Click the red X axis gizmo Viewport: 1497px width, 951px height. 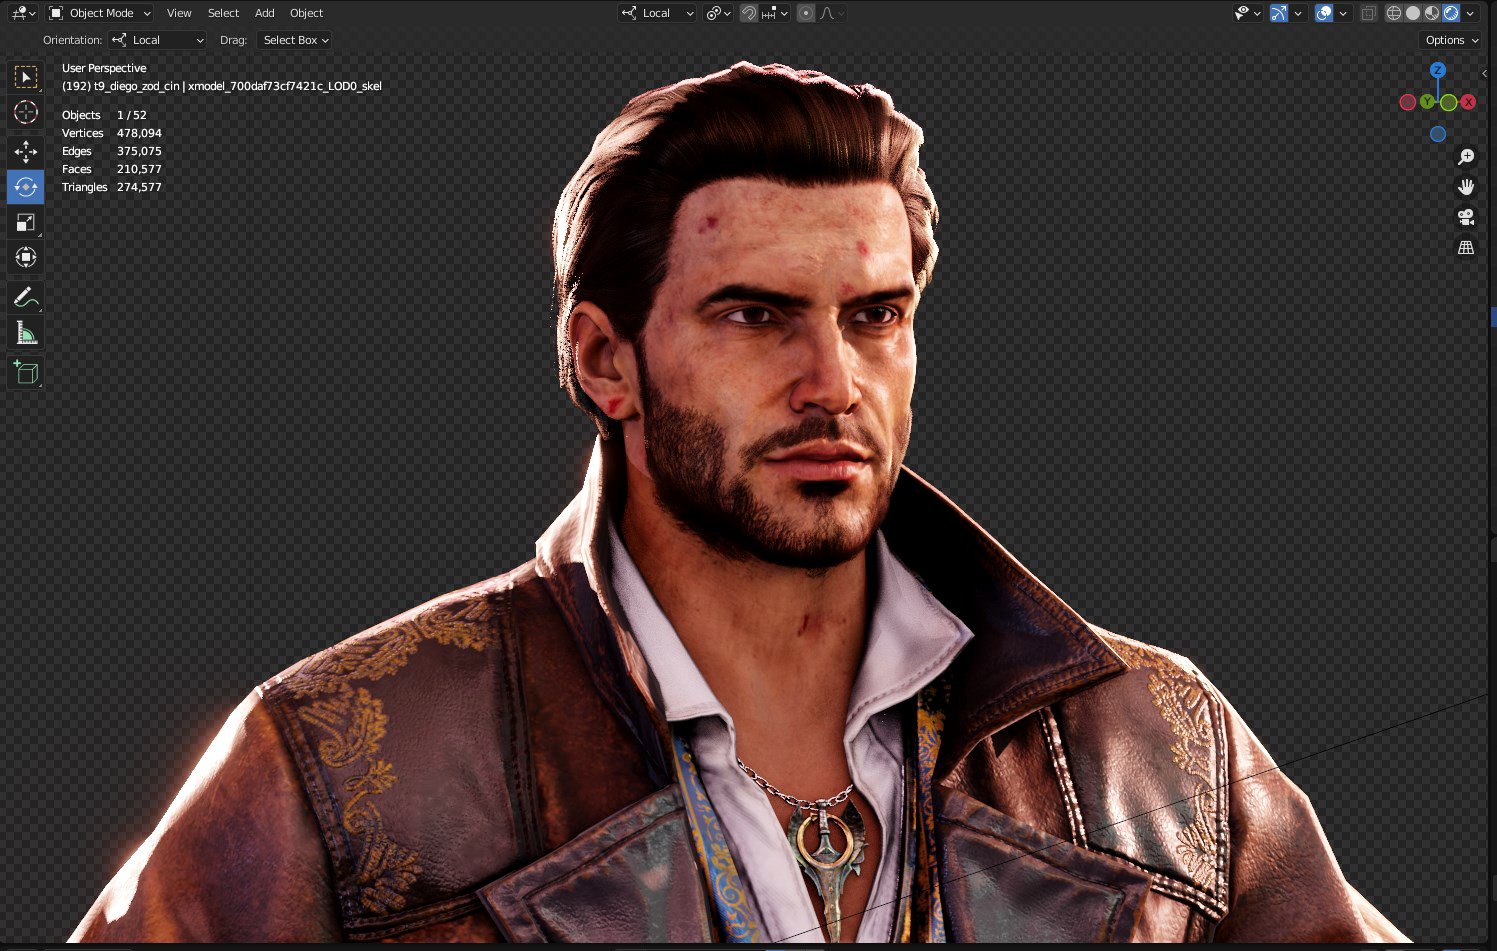click(1468, 102)
